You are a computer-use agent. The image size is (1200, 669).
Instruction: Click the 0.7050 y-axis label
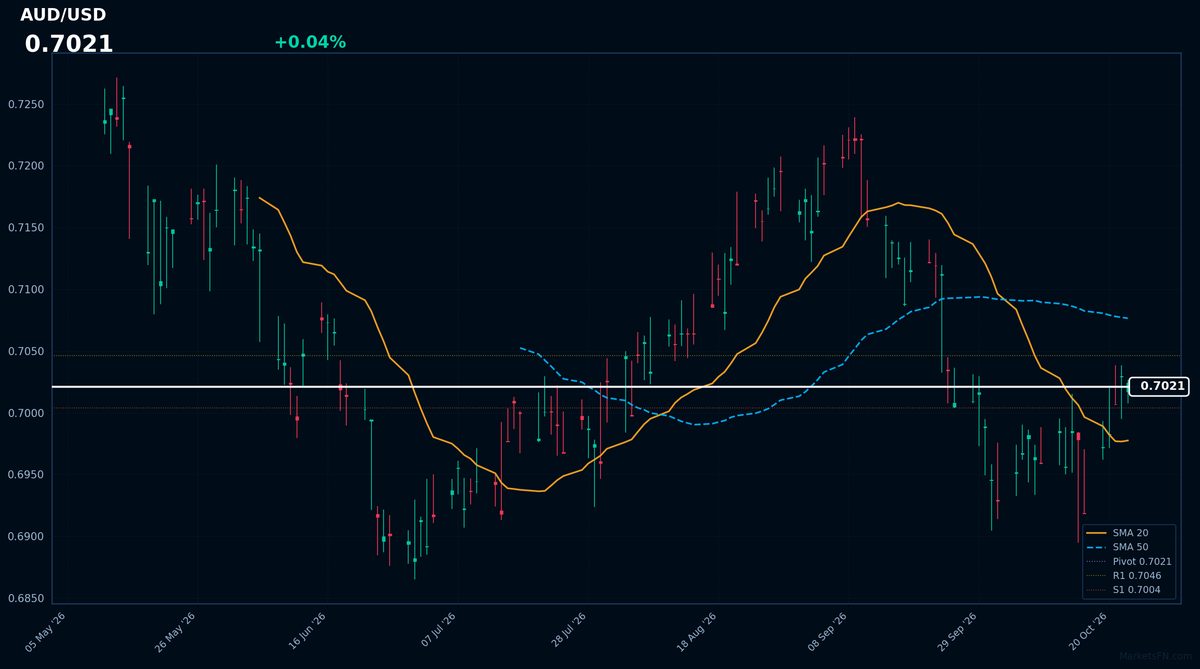[25, 352]
